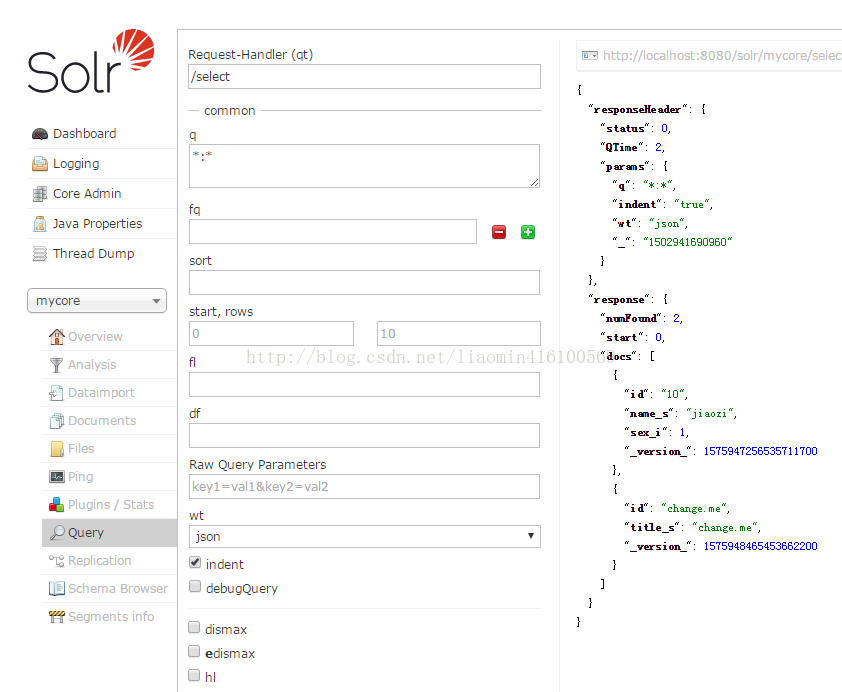Viewport: 842px width, 692px height.
Task: Uncheck the indent checkbox
Action: [195, 562]
